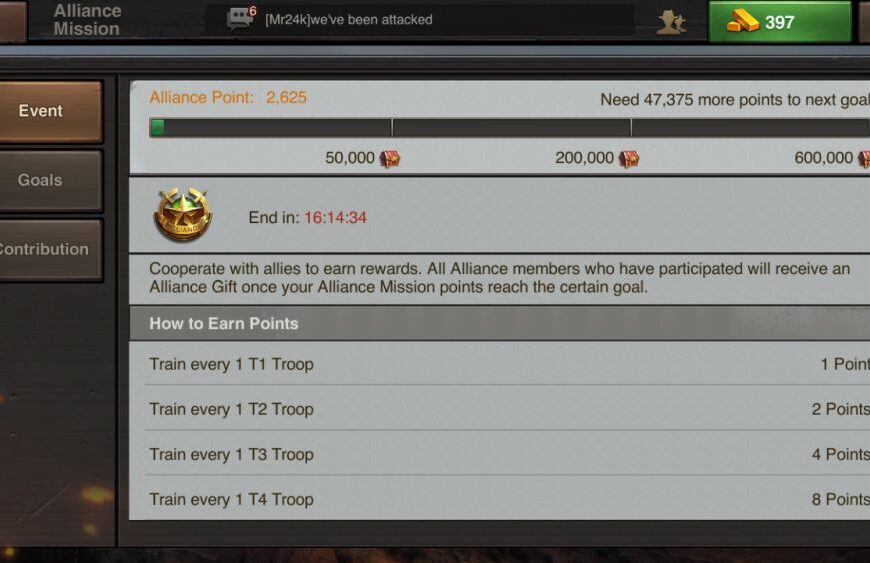Viewport: 870px width, 563px height.
Task: Click the green progress fill on bar
Action: click(x=158, y=128)
